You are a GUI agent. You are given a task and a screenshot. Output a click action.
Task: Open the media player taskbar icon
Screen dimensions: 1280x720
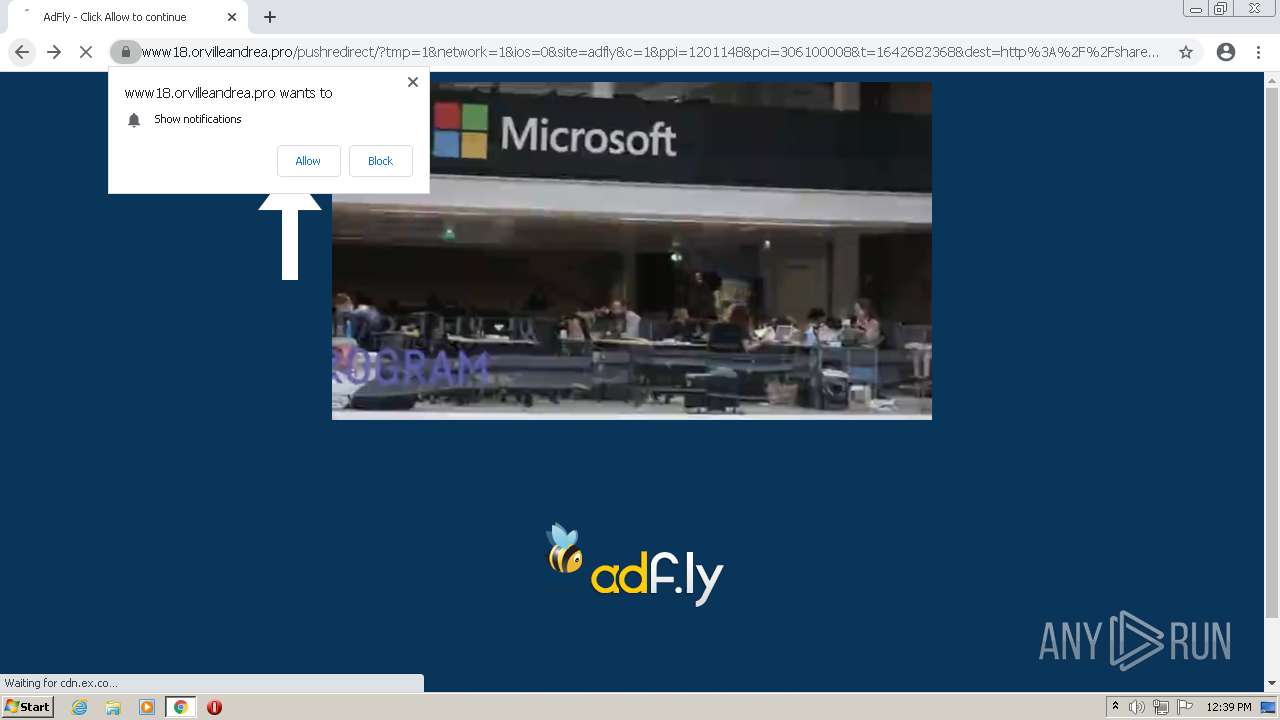(x=147, y=707)
